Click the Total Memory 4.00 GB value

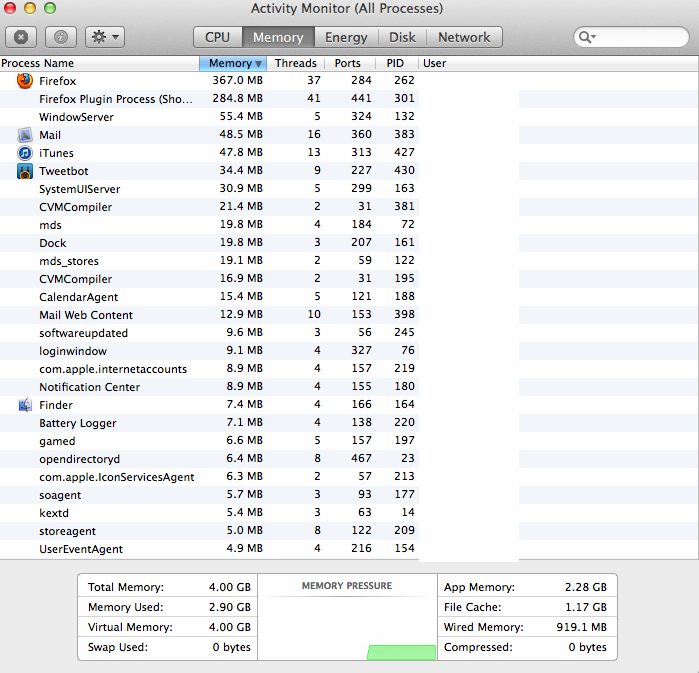(x=230, y=587)
